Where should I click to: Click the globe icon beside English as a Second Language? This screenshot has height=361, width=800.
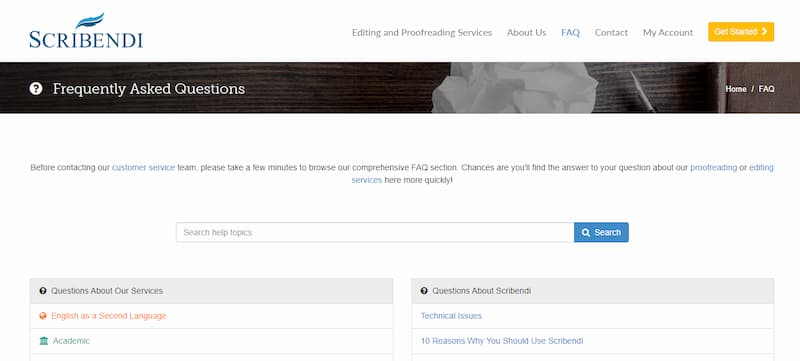[43, 316]
